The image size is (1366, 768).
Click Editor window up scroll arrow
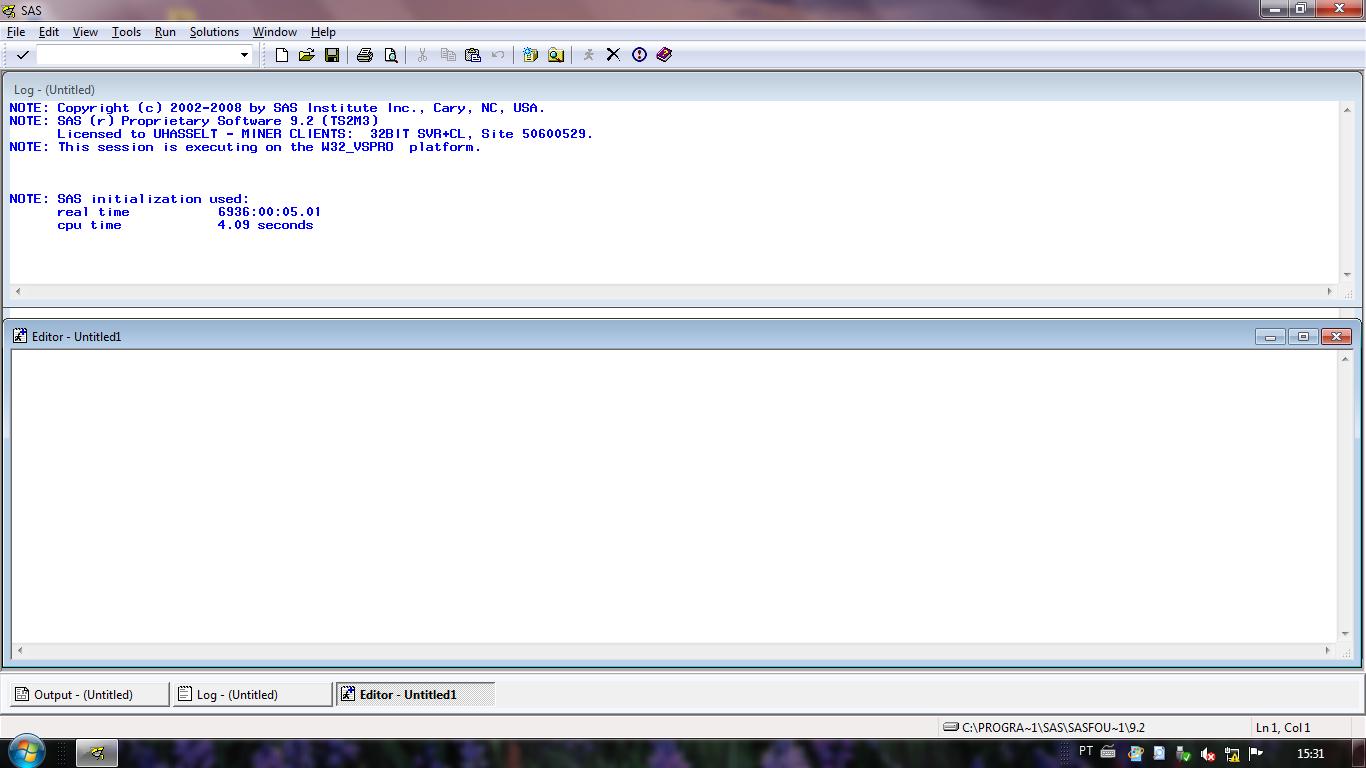(1346, 358)
